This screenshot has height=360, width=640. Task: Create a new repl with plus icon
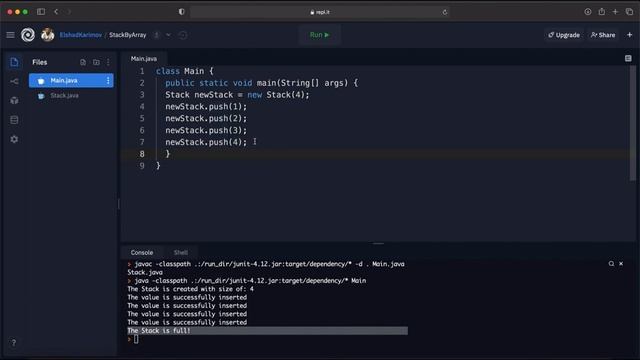pyautogui.click(x=629, y=35)
